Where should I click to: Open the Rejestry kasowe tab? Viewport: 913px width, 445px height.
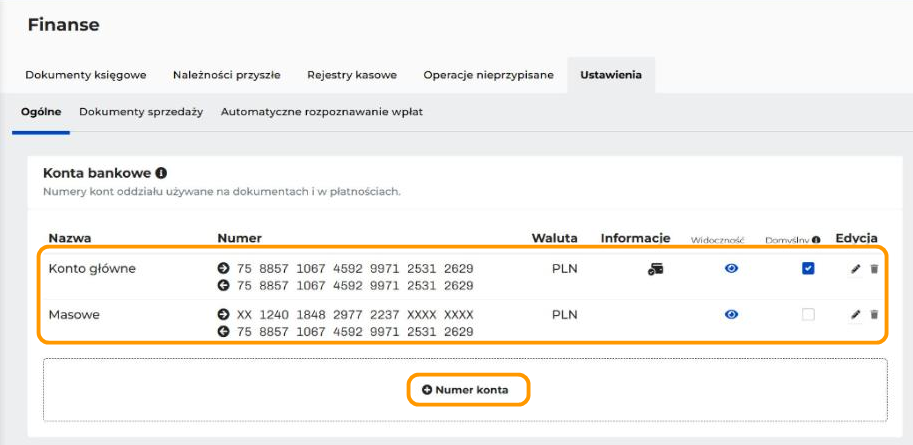(x=352, y=75)
